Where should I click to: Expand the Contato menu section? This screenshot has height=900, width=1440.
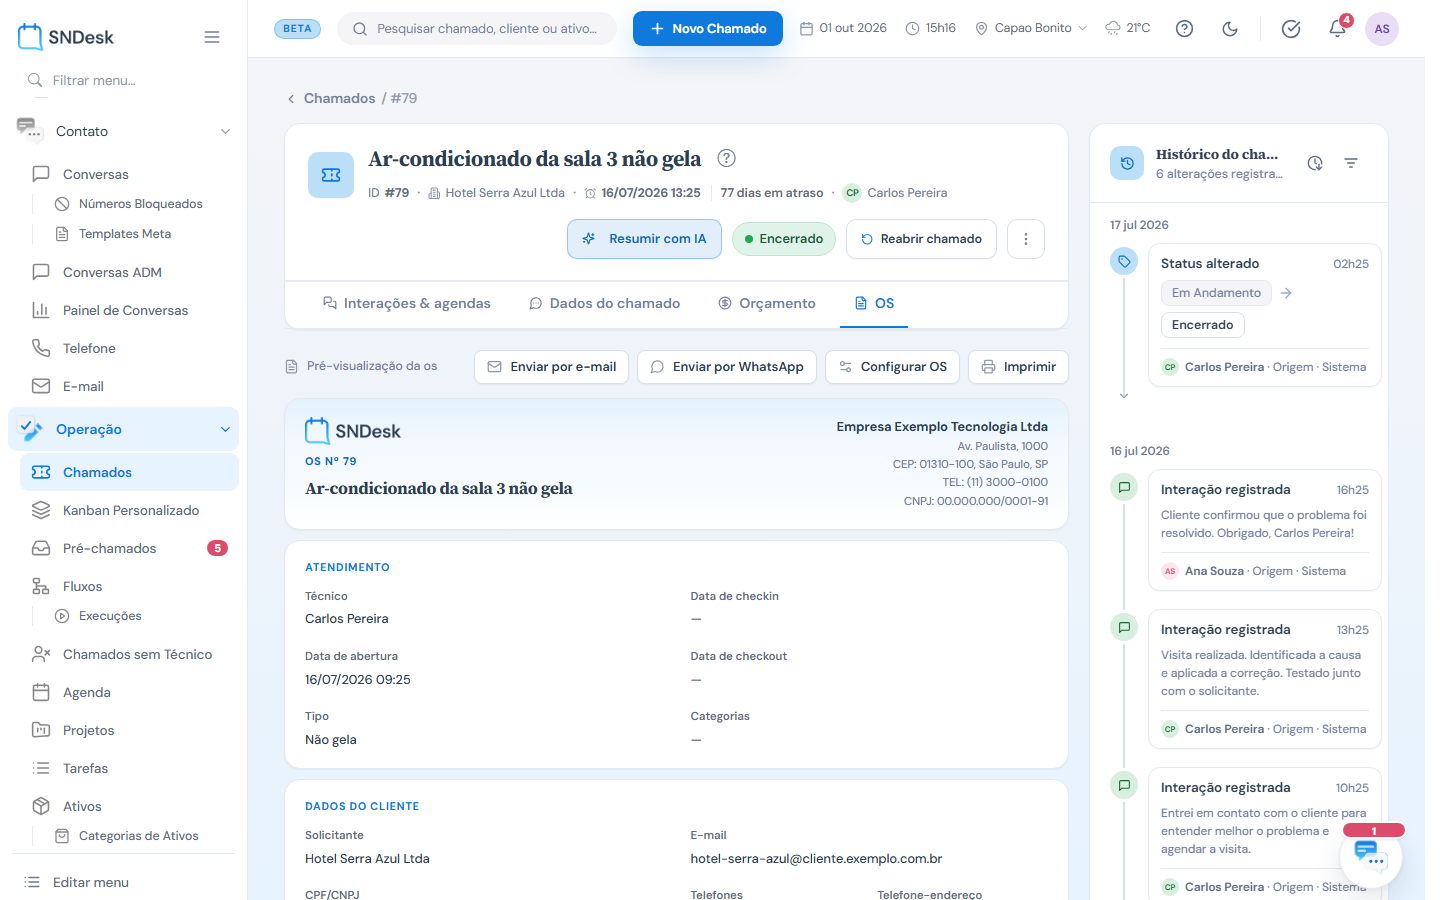[x=124, y=131]
